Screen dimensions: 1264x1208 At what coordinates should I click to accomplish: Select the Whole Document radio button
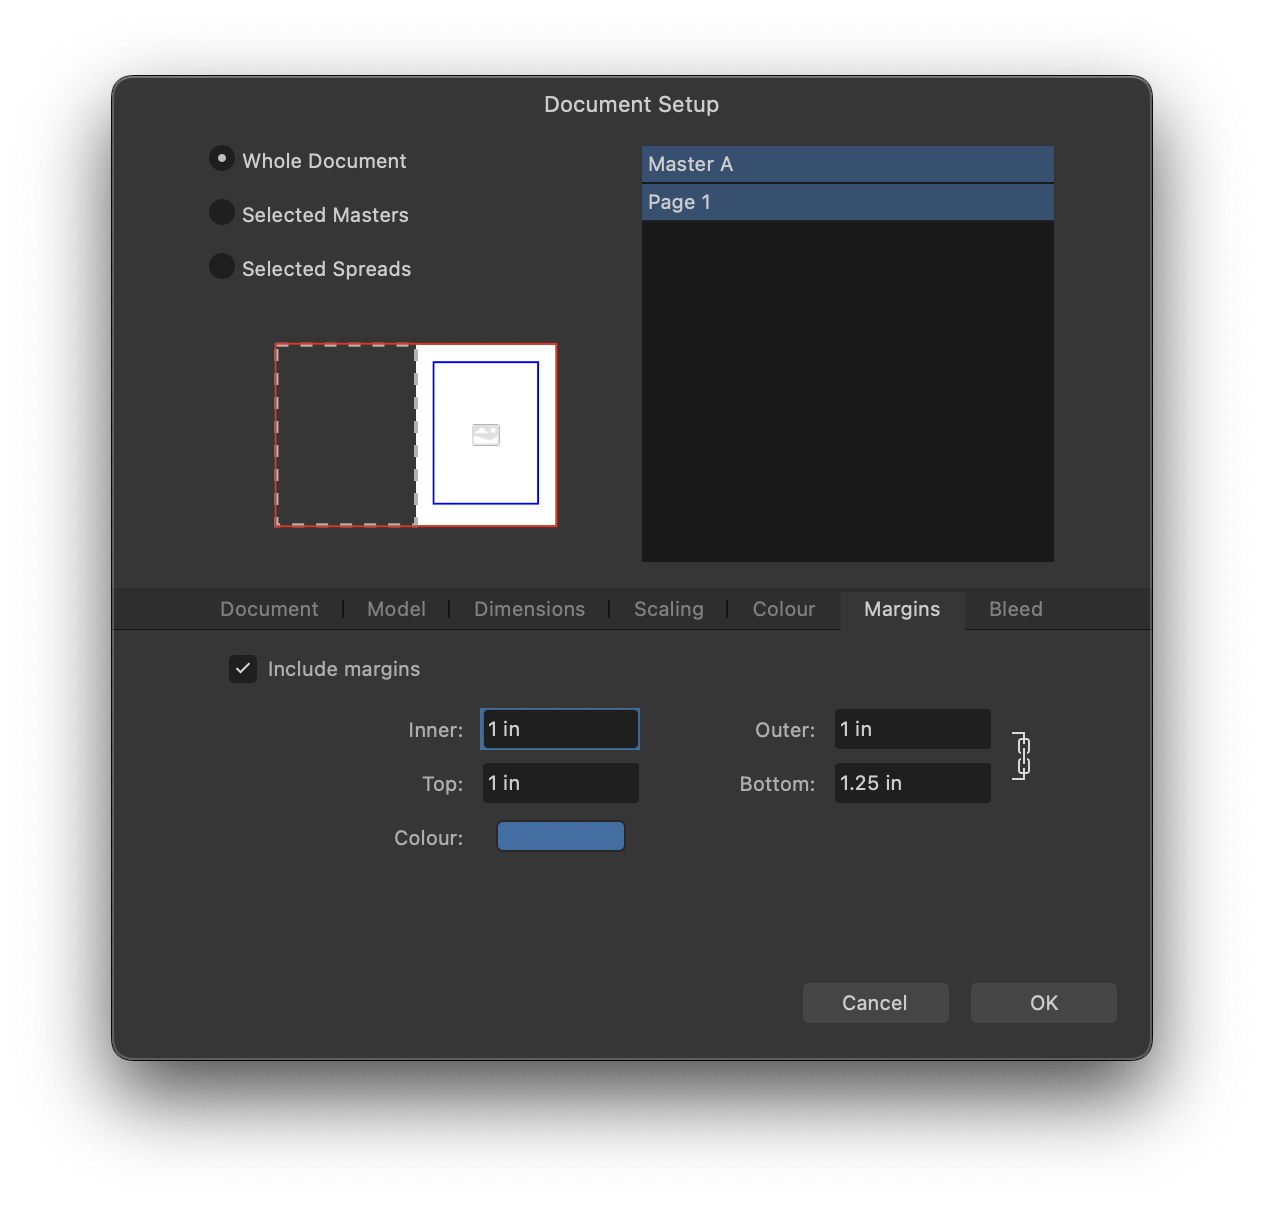coord(222,159)
